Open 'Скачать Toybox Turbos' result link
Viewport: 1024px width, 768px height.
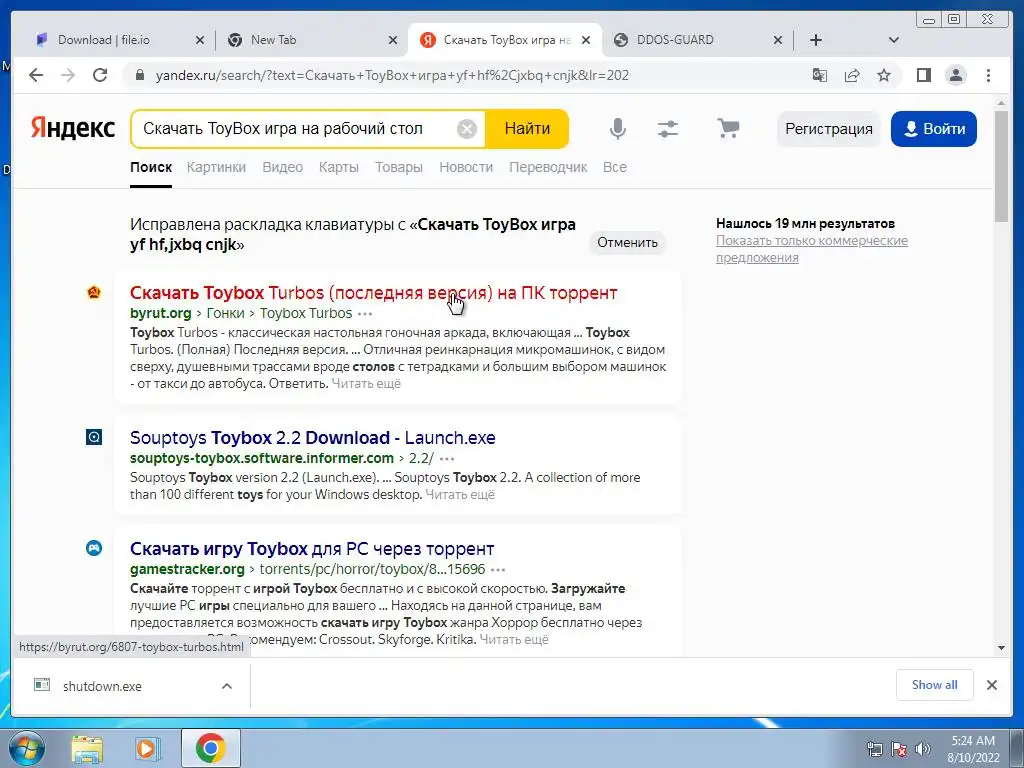(374, 293)
